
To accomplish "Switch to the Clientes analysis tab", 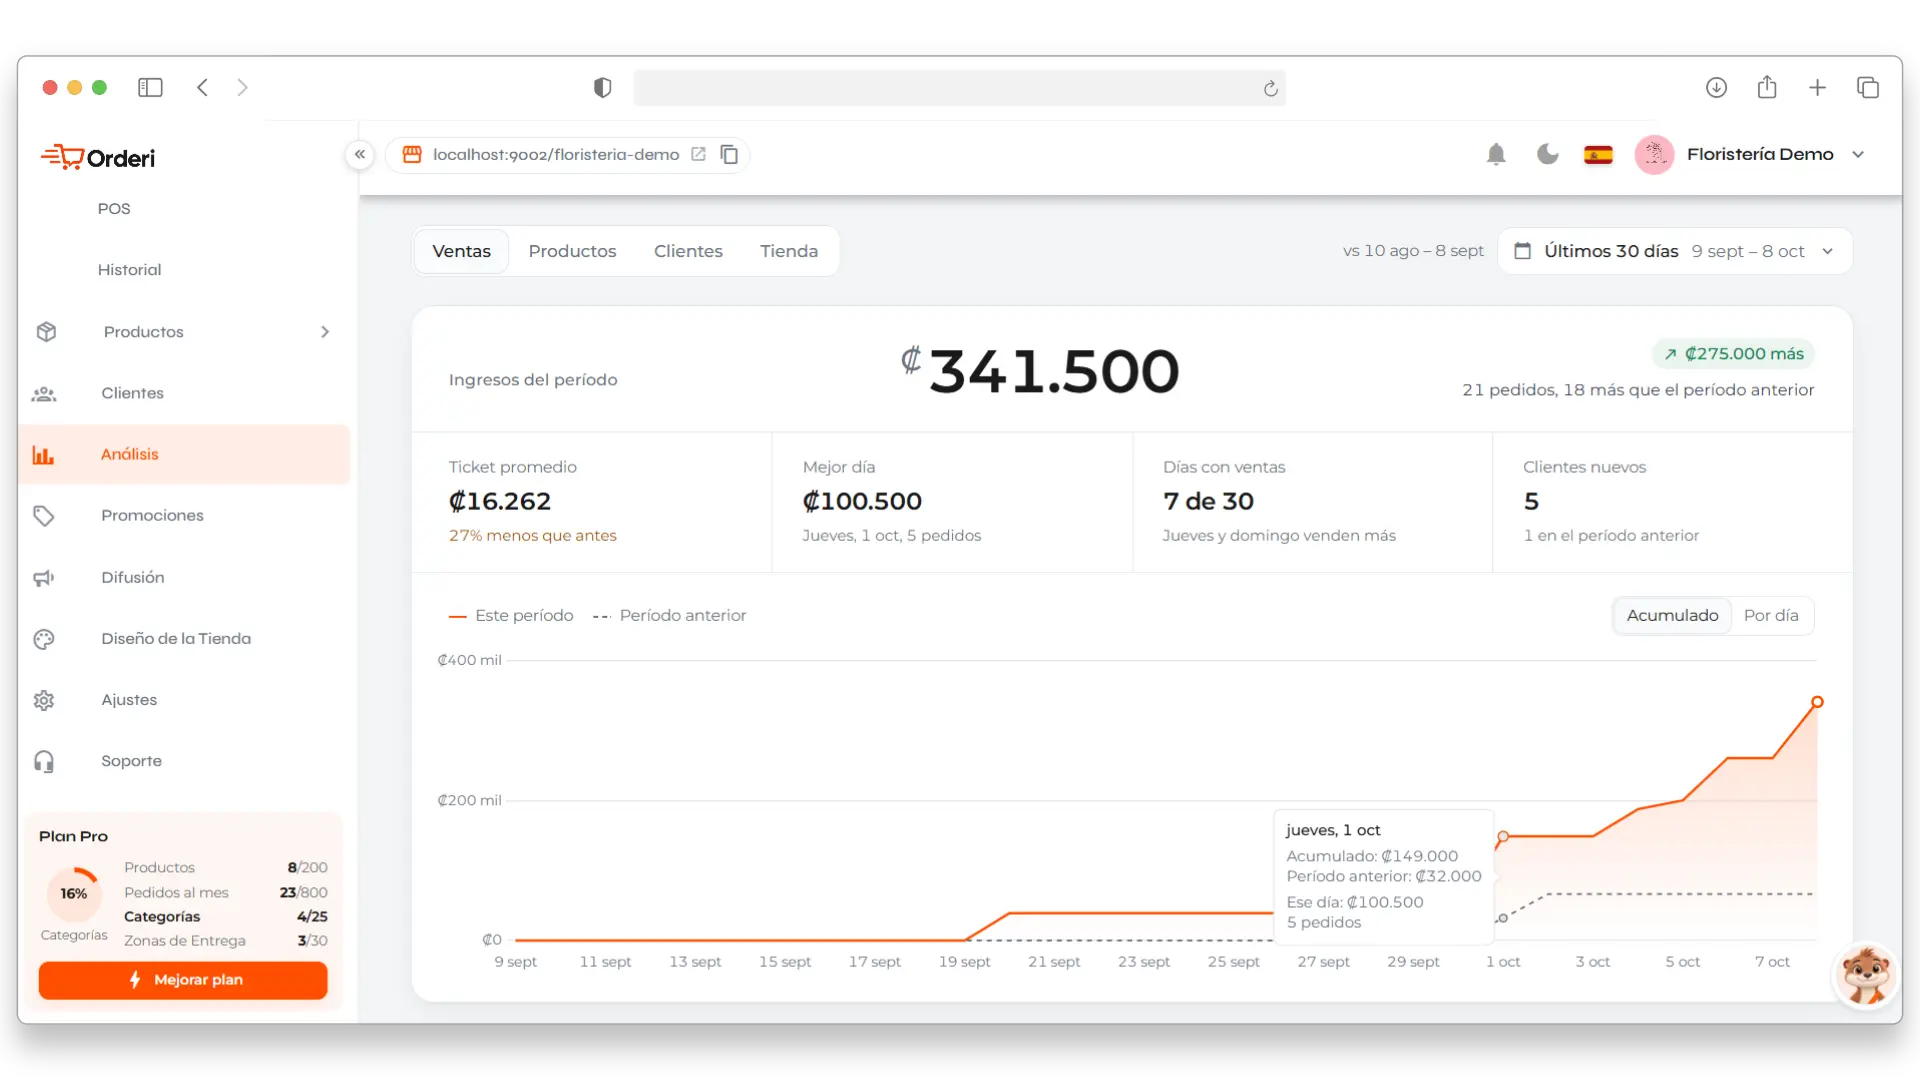I will click(688, 251).
